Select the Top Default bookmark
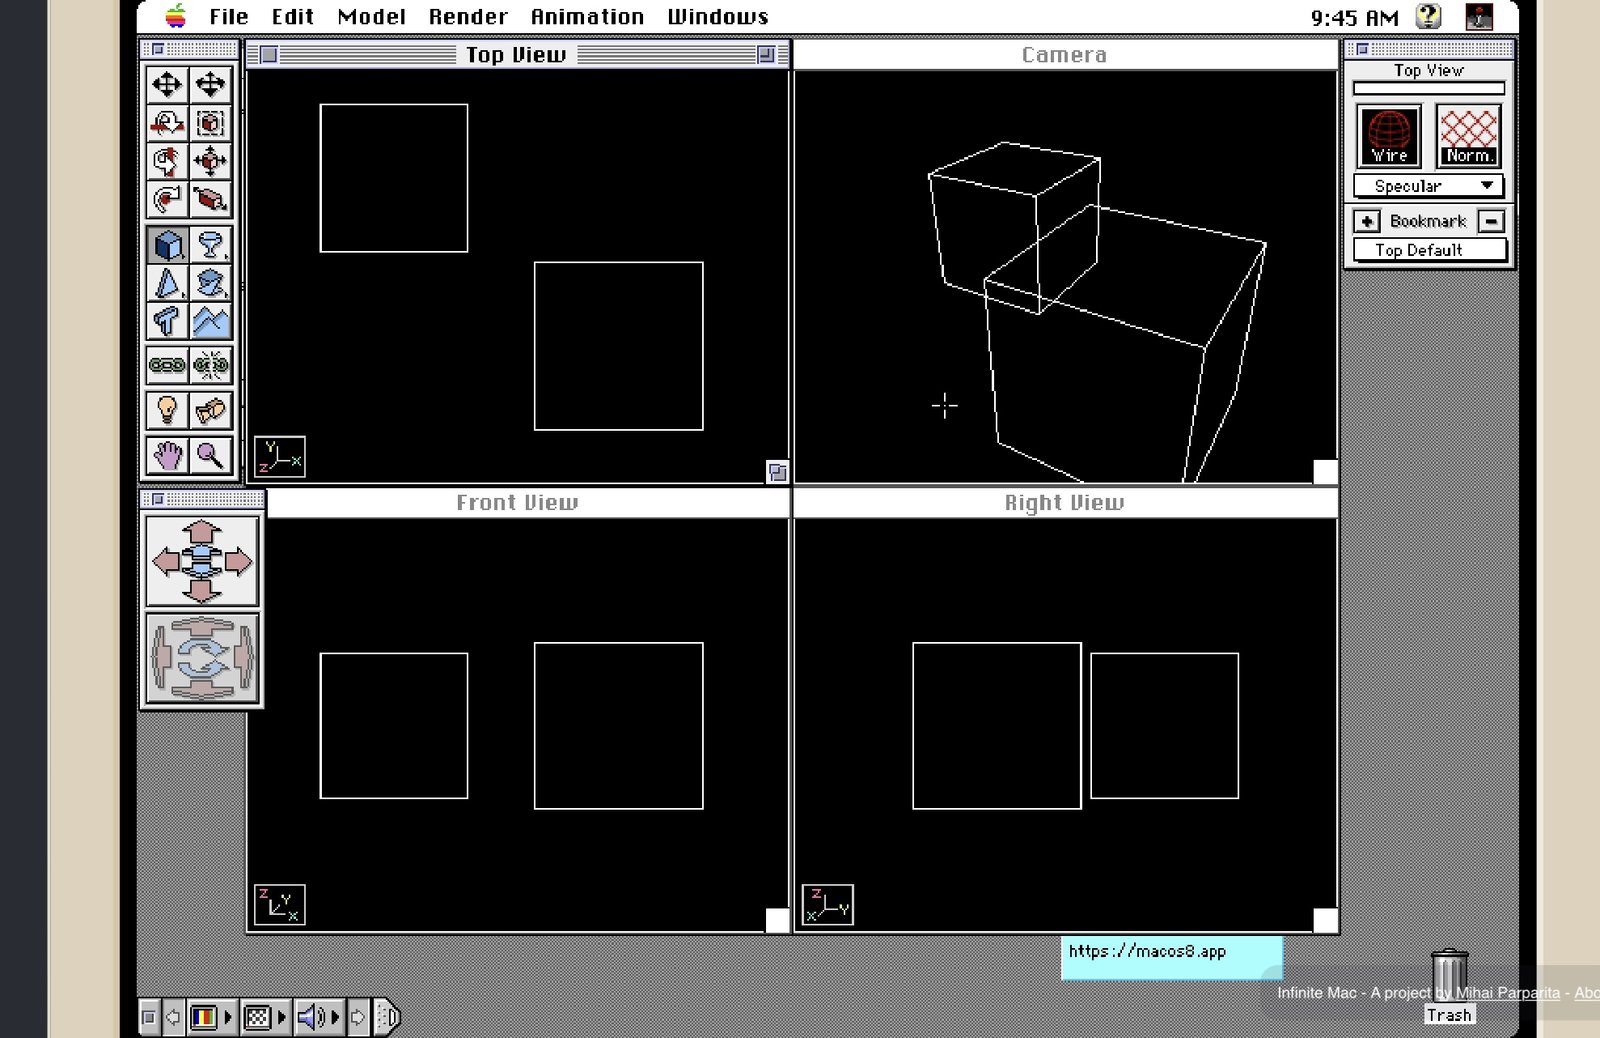This screenshot has width=1600, height=1038. (x=1428, y=250)
